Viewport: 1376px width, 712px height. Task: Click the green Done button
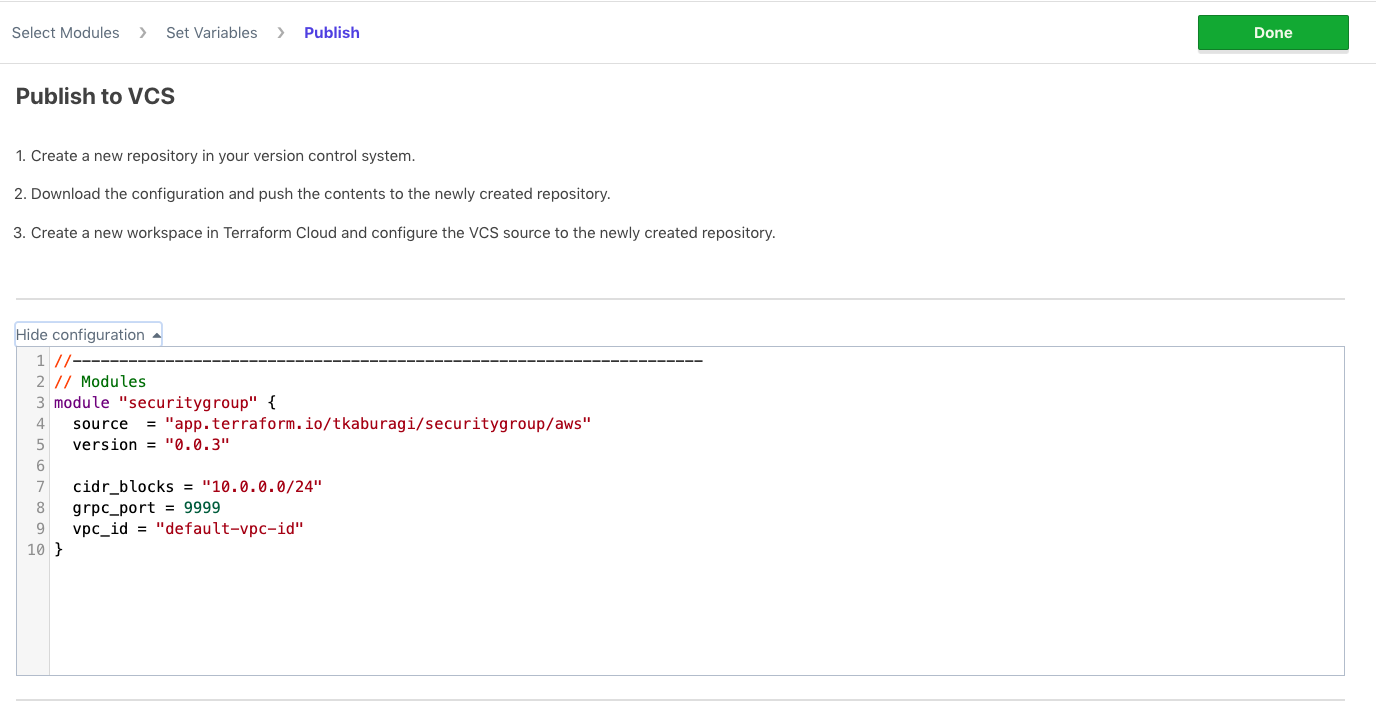pos(1272,33)
